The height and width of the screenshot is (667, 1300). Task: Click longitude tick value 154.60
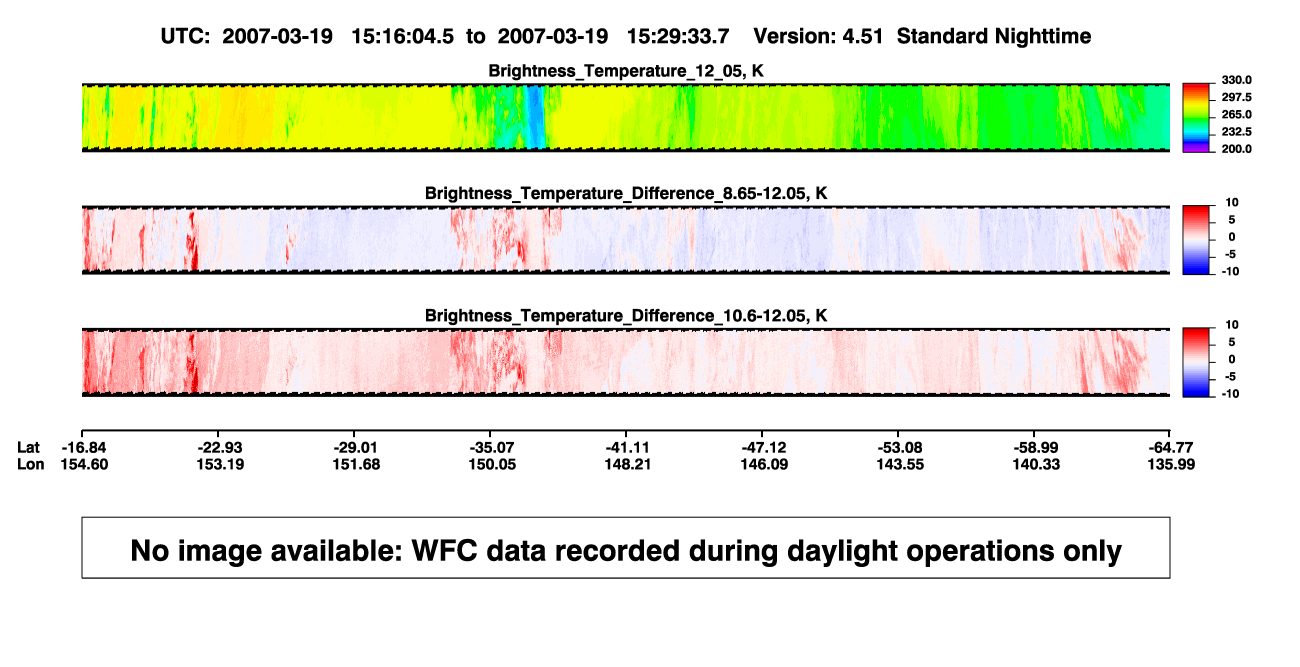coord(85,464)
